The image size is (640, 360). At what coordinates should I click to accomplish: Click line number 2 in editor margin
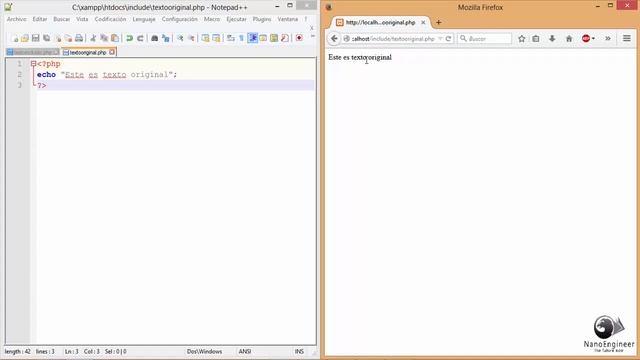click(x=20, y=74)
